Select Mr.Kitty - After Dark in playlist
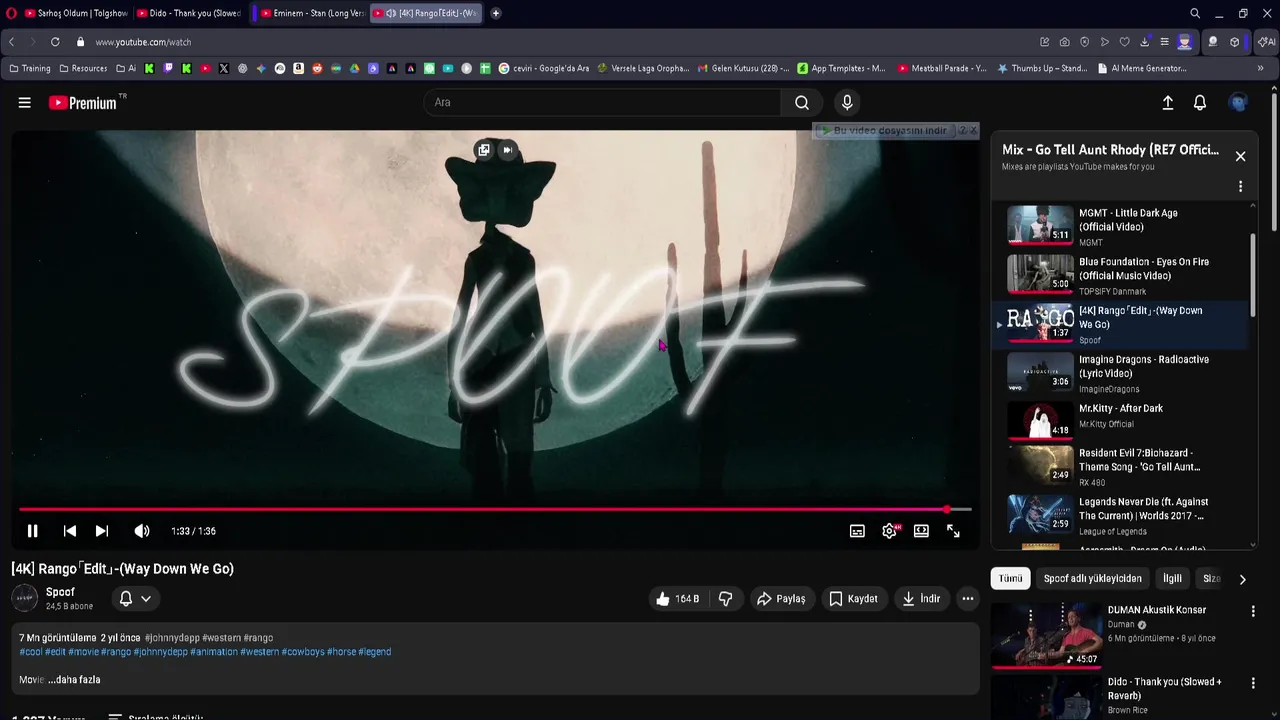The width and height of the screenshot is (1280, 720). point(1120,421)
